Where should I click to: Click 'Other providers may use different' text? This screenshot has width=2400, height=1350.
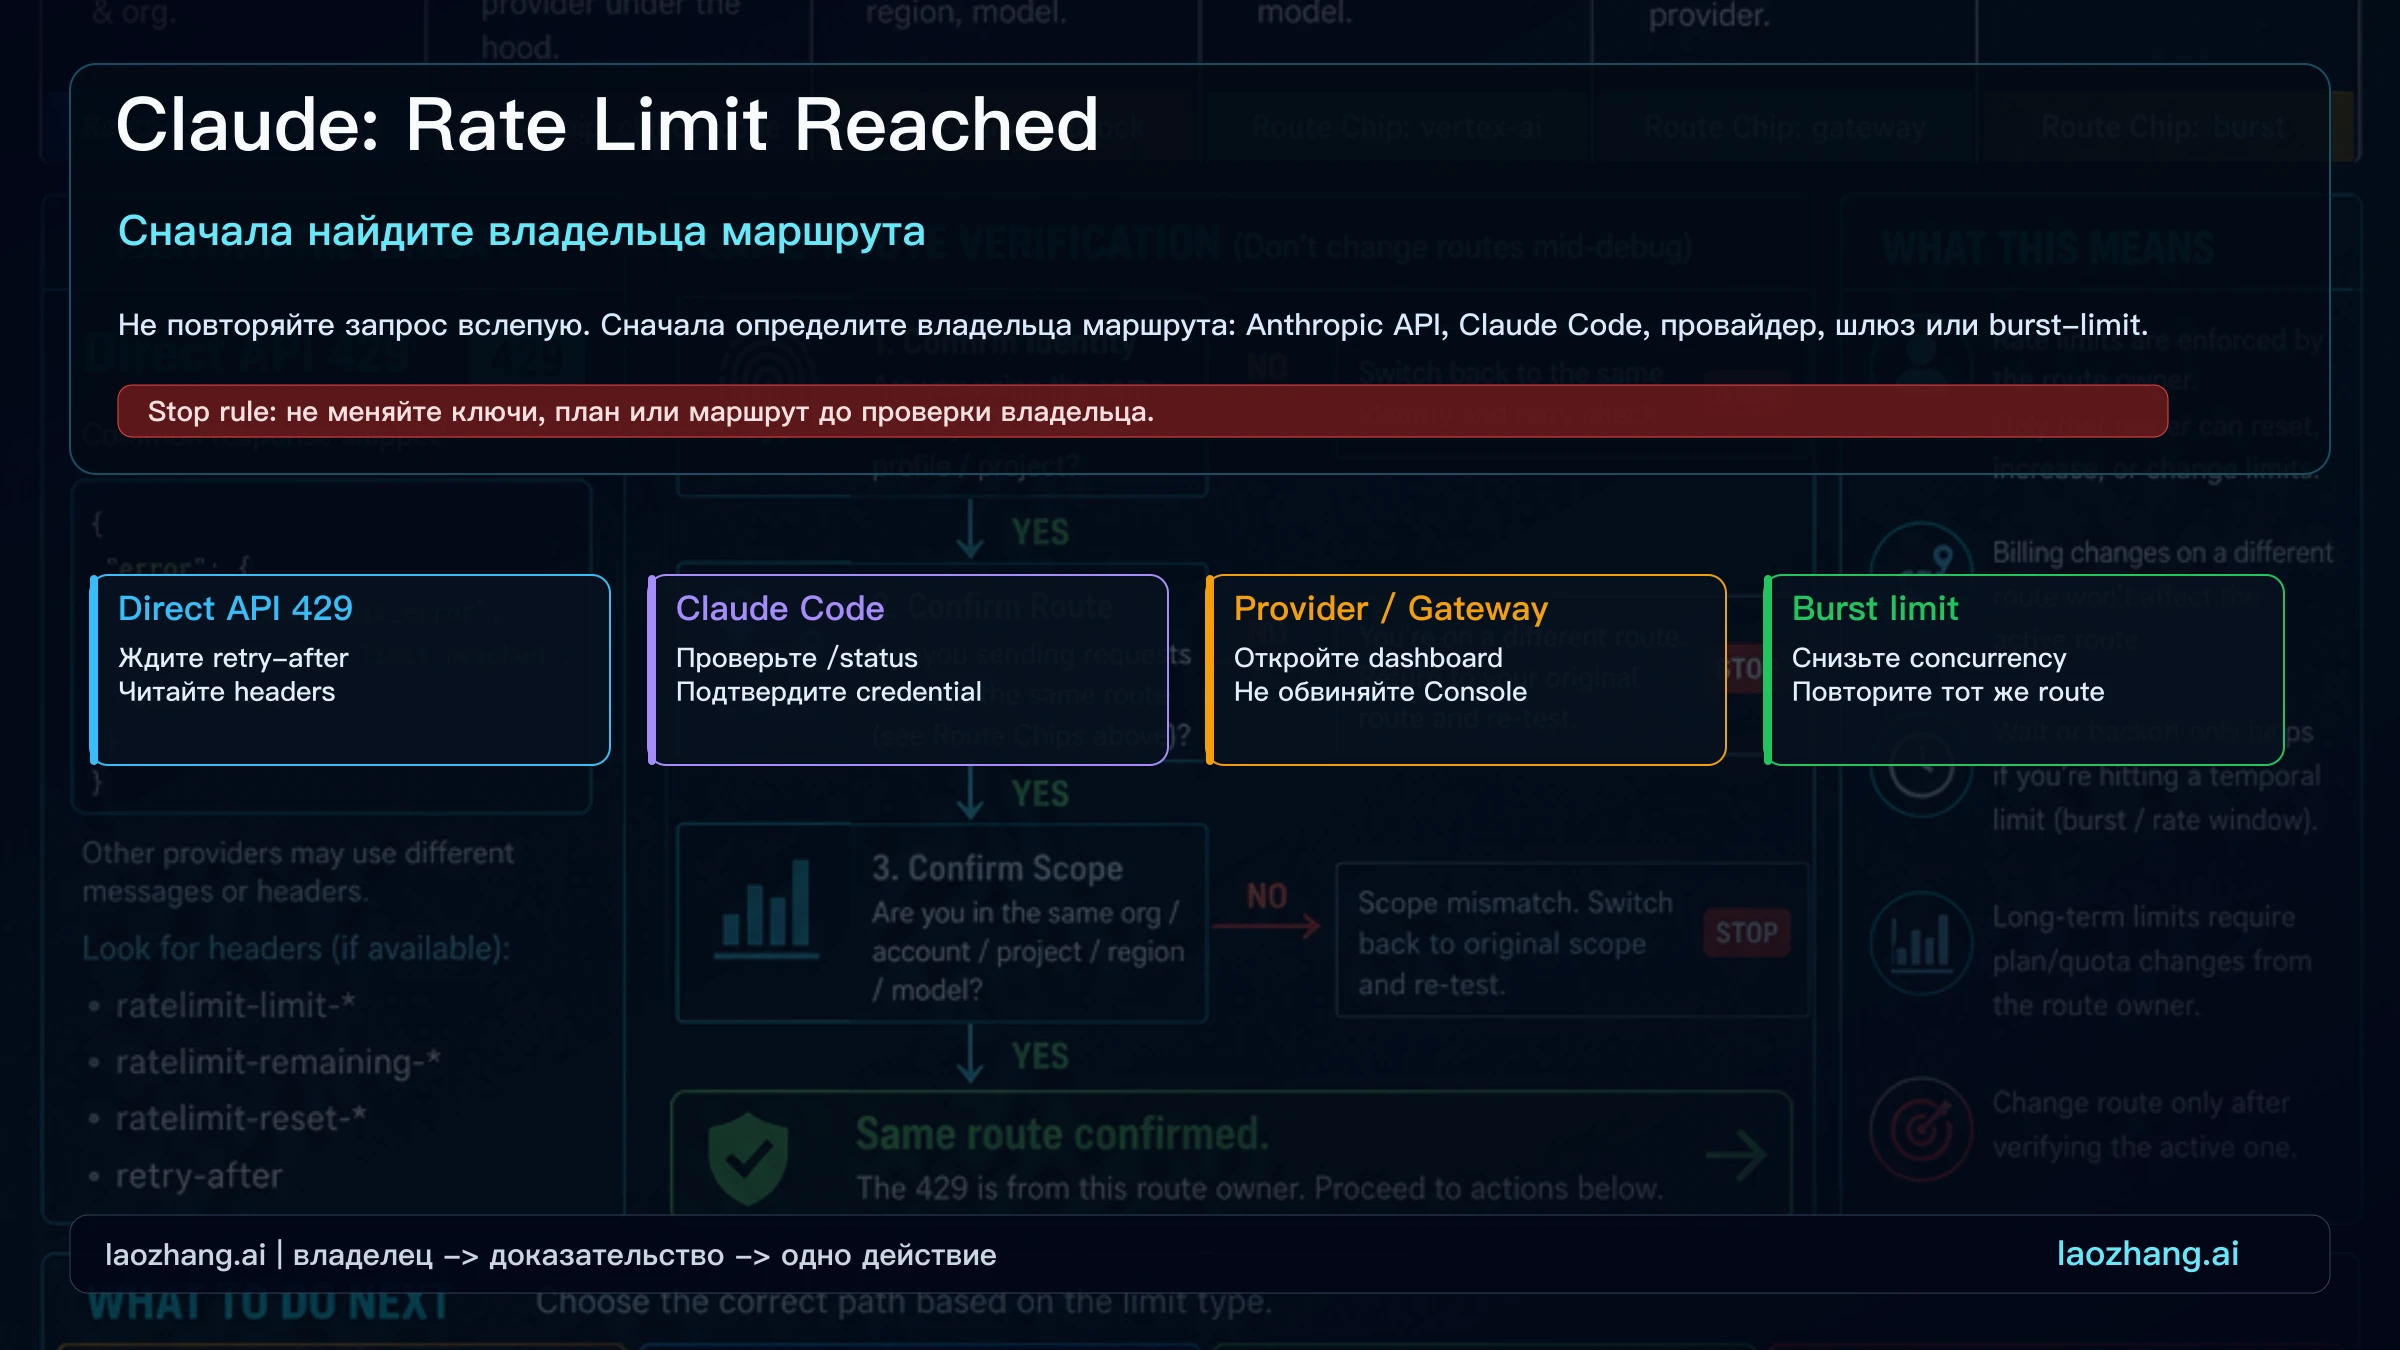(x=298, y=853)
